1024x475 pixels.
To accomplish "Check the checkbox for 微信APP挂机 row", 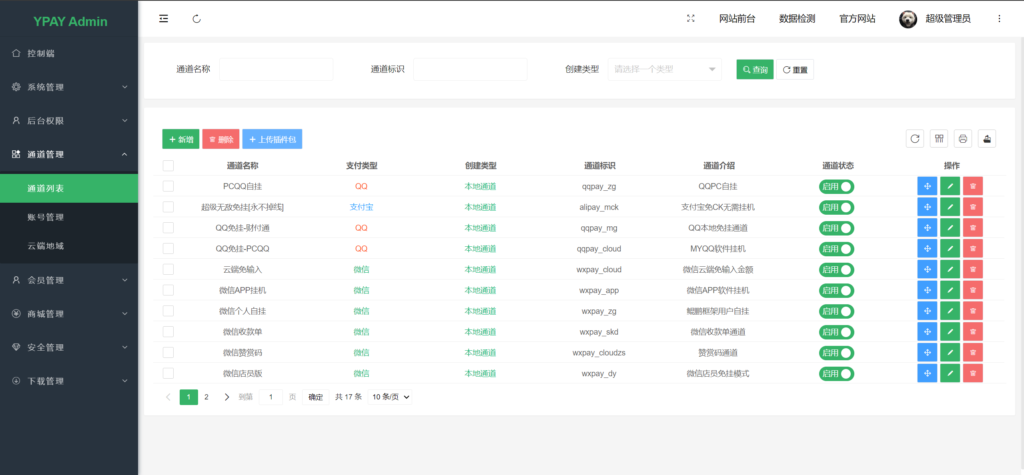I will point(168,290).
